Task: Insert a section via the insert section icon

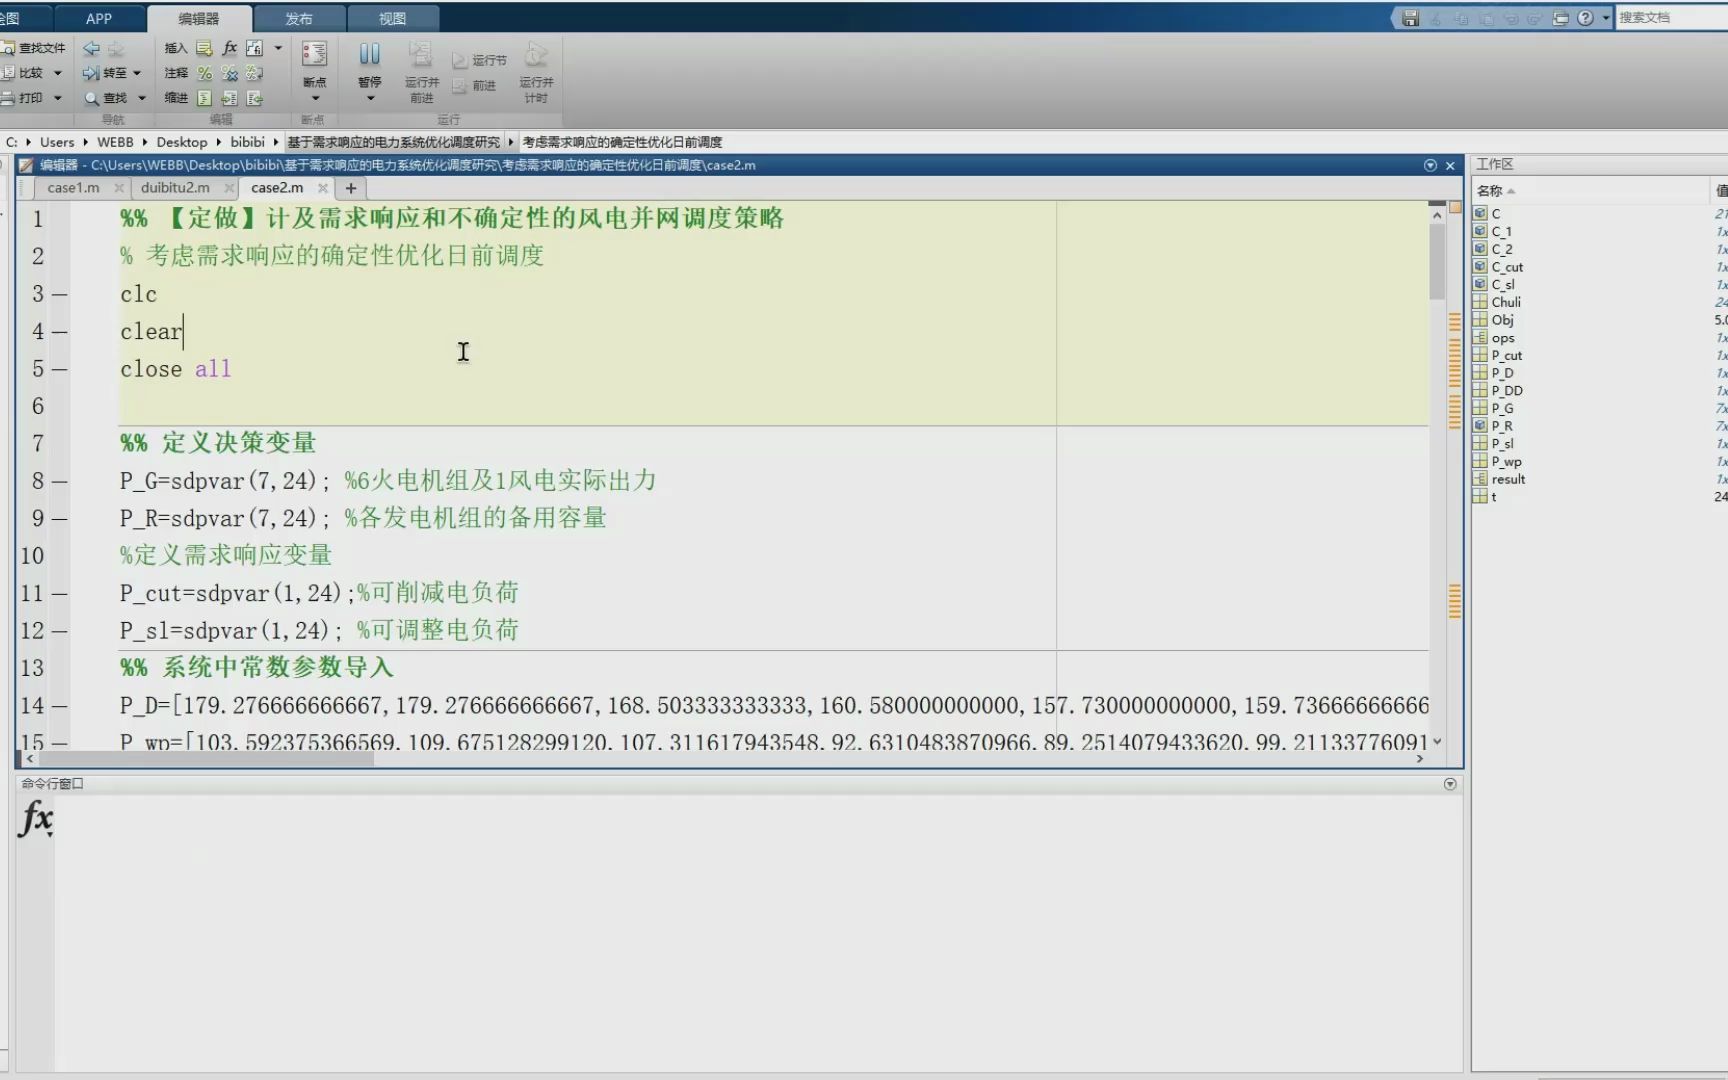Action: pos(204,48)
